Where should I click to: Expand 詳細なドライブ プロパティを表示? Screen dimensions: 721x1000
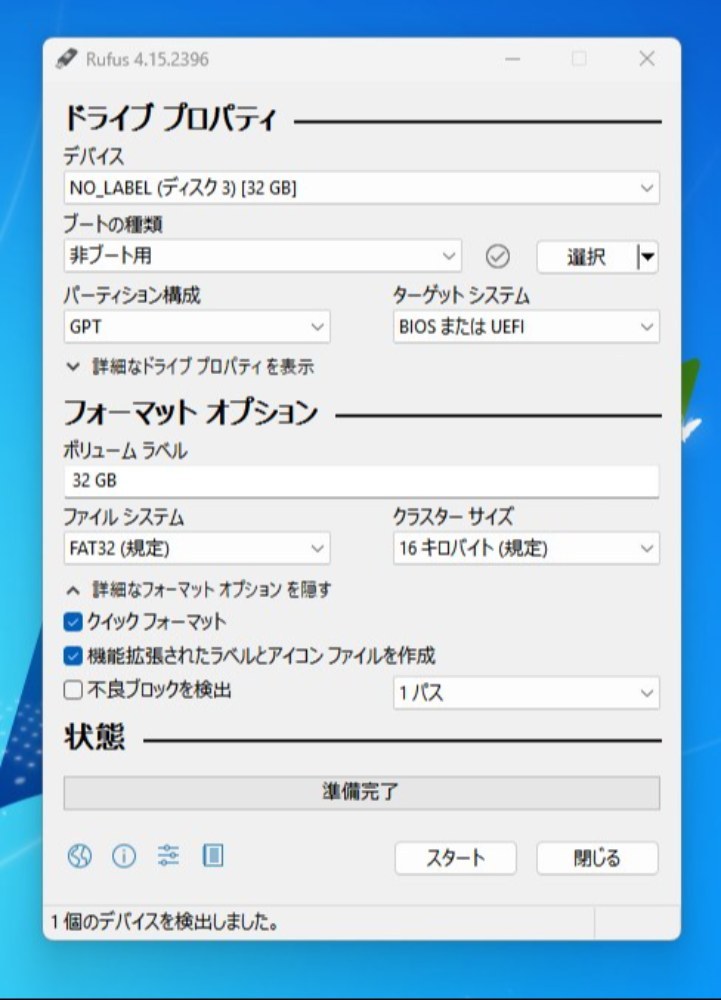(x=190, y=367)
